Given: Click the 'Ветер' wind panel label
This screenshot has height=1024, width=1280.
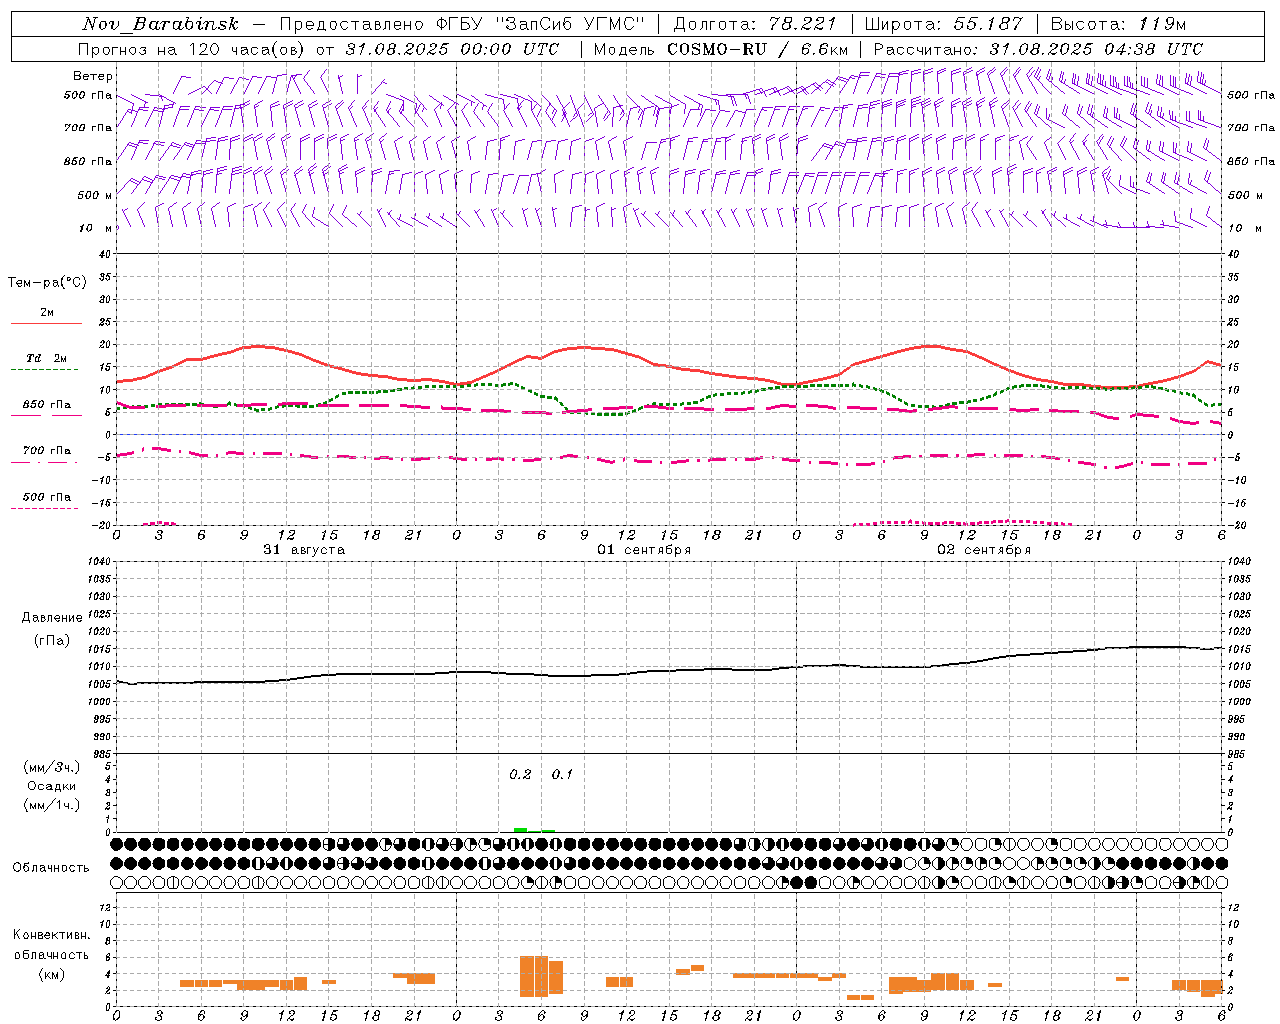Looking at the screenshot, I should pos(93,76).
